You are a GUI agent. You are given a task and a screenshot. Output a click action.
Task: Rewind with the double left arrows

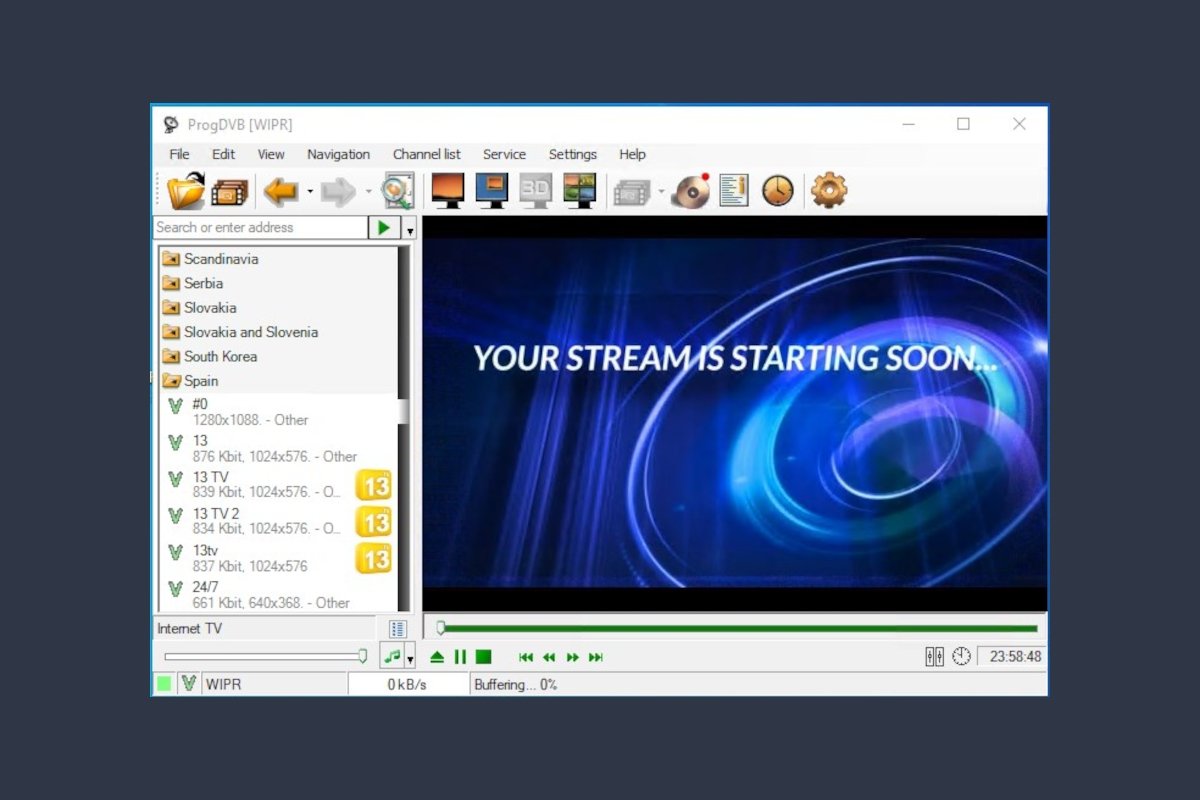549,657
